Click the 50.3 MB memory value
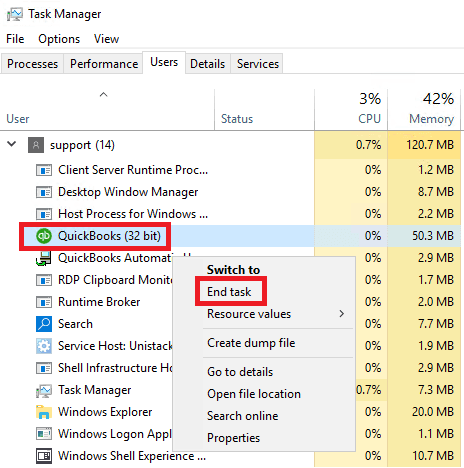 tap(433, 236)
